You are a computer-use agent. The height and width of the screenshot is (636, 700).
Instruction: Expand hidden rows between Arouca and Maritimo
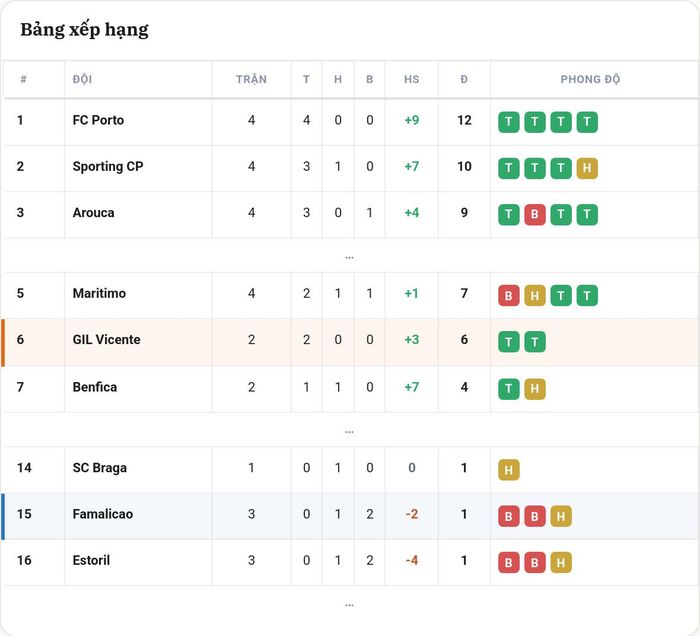(x=350, y=257)
